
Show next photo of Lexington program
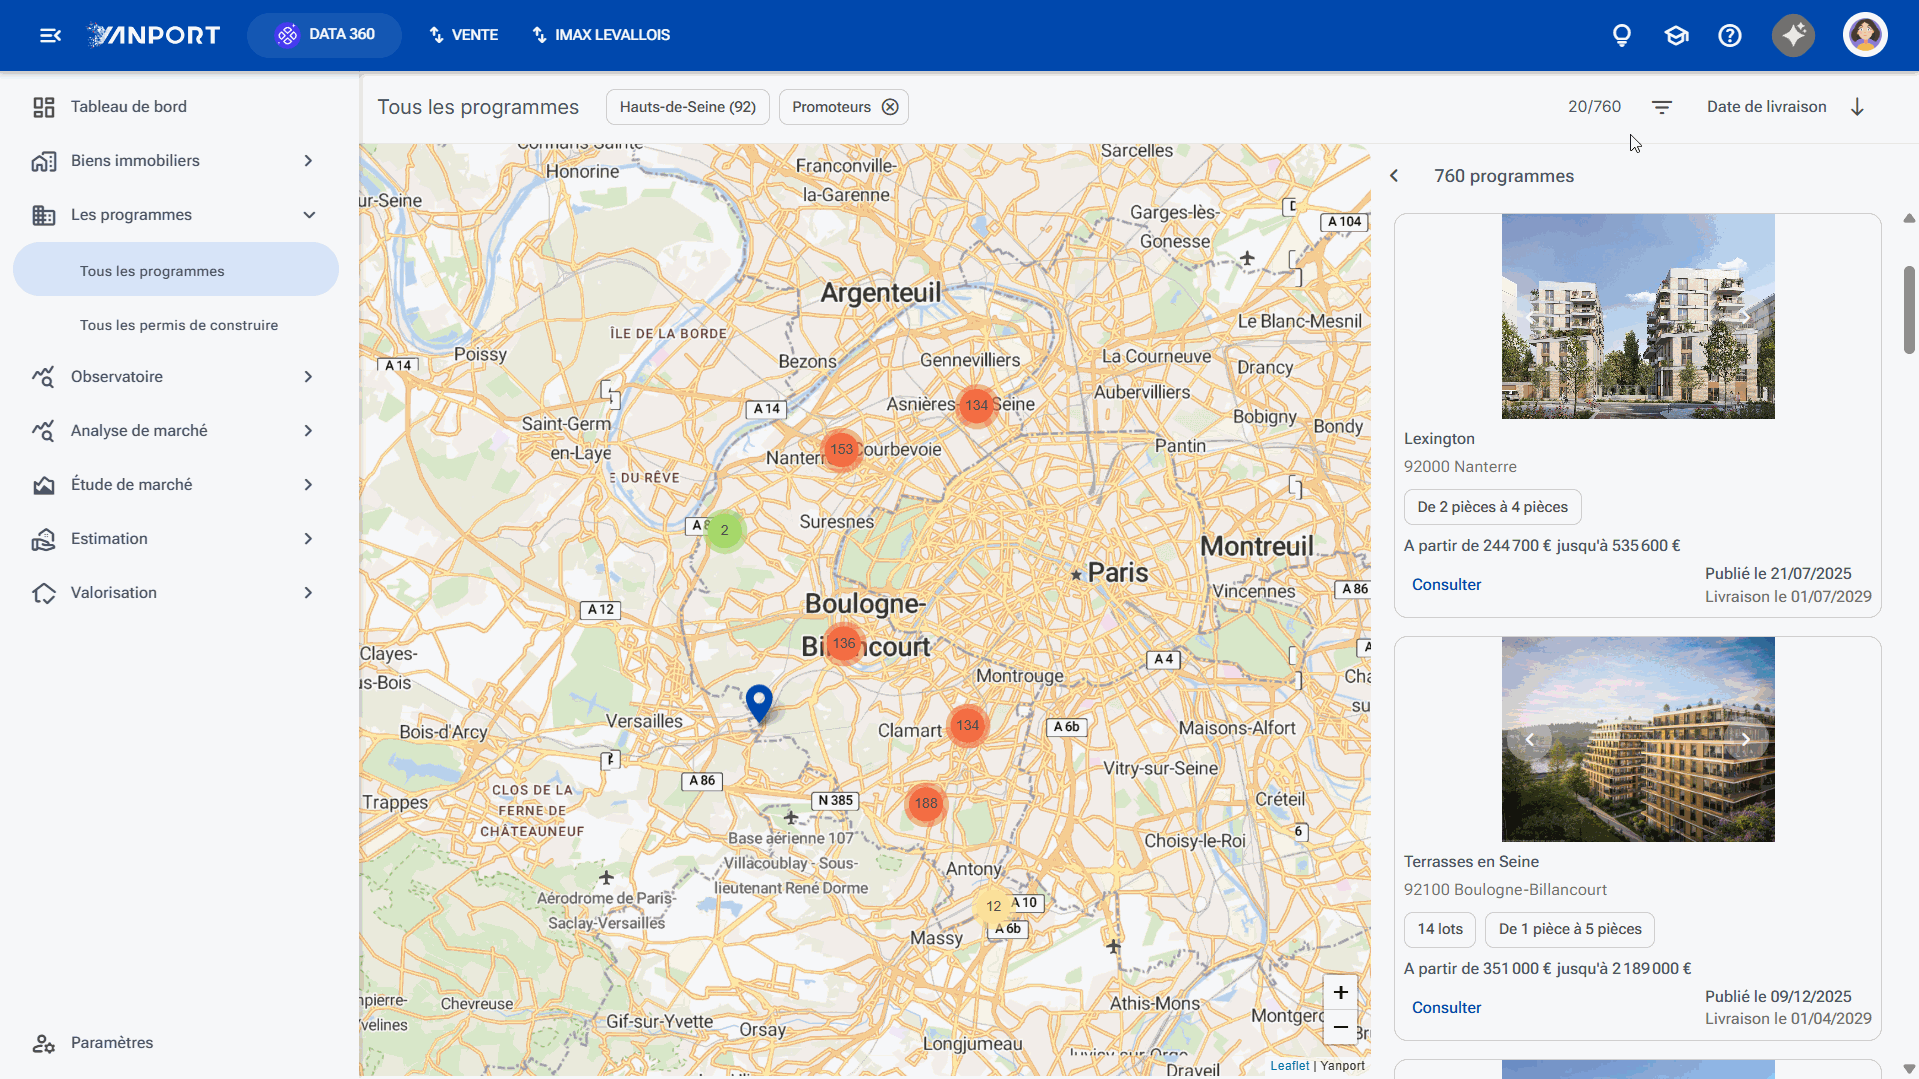tap(1745, 316)
